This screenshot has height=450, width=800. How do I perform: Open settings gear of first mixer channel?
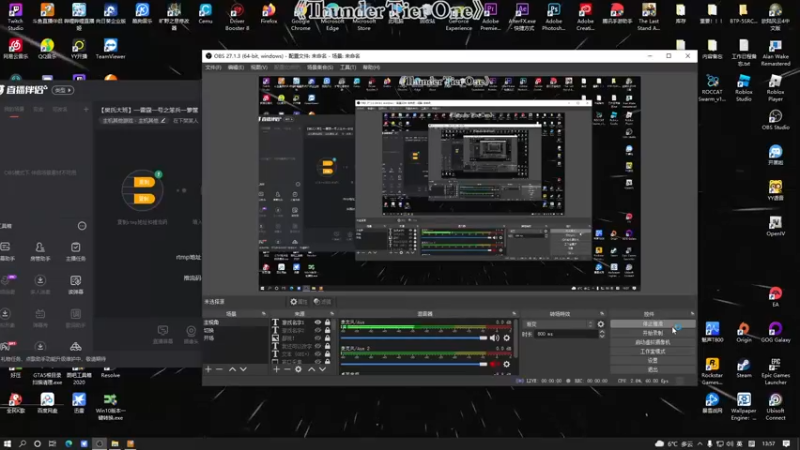coord(507,338)
